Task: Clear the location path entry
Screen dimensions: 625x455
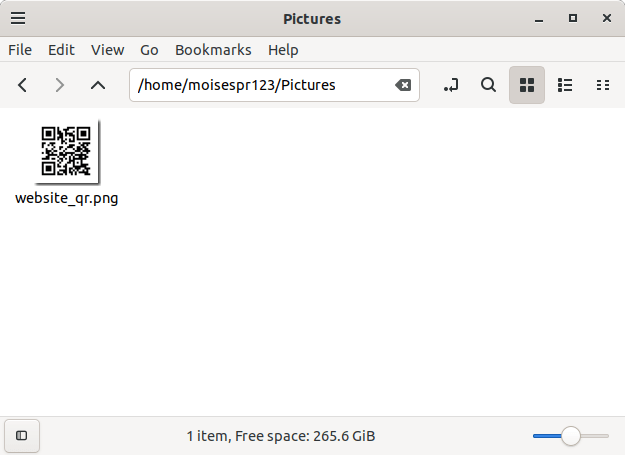Action: (403, 85)
